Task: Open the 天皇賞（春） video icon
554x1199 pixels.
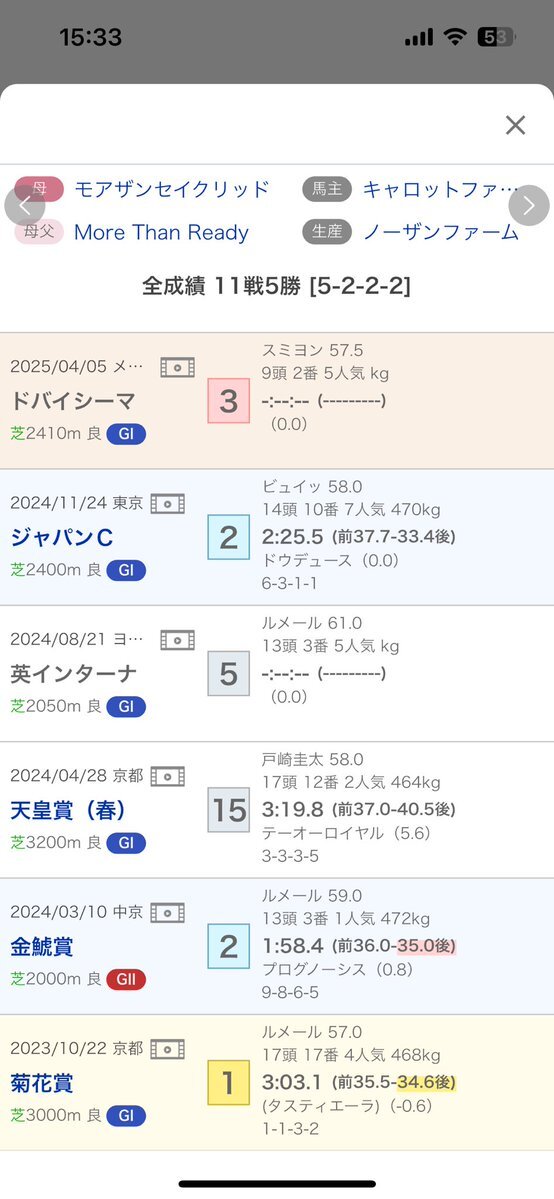Action: tap(168, 776)
